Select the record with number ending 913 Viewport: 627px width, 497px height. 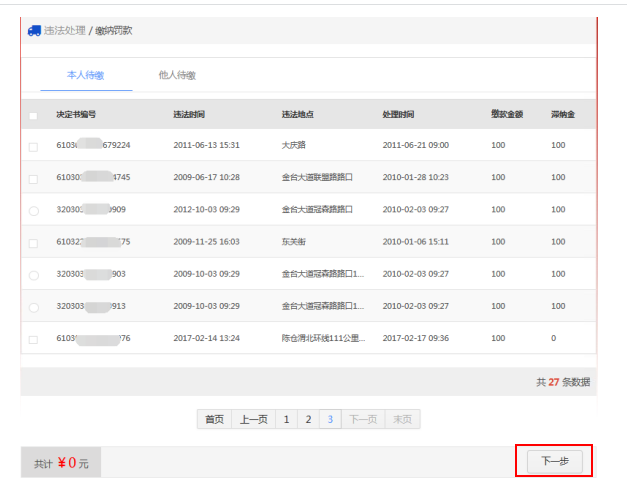[x=33, y=307]
